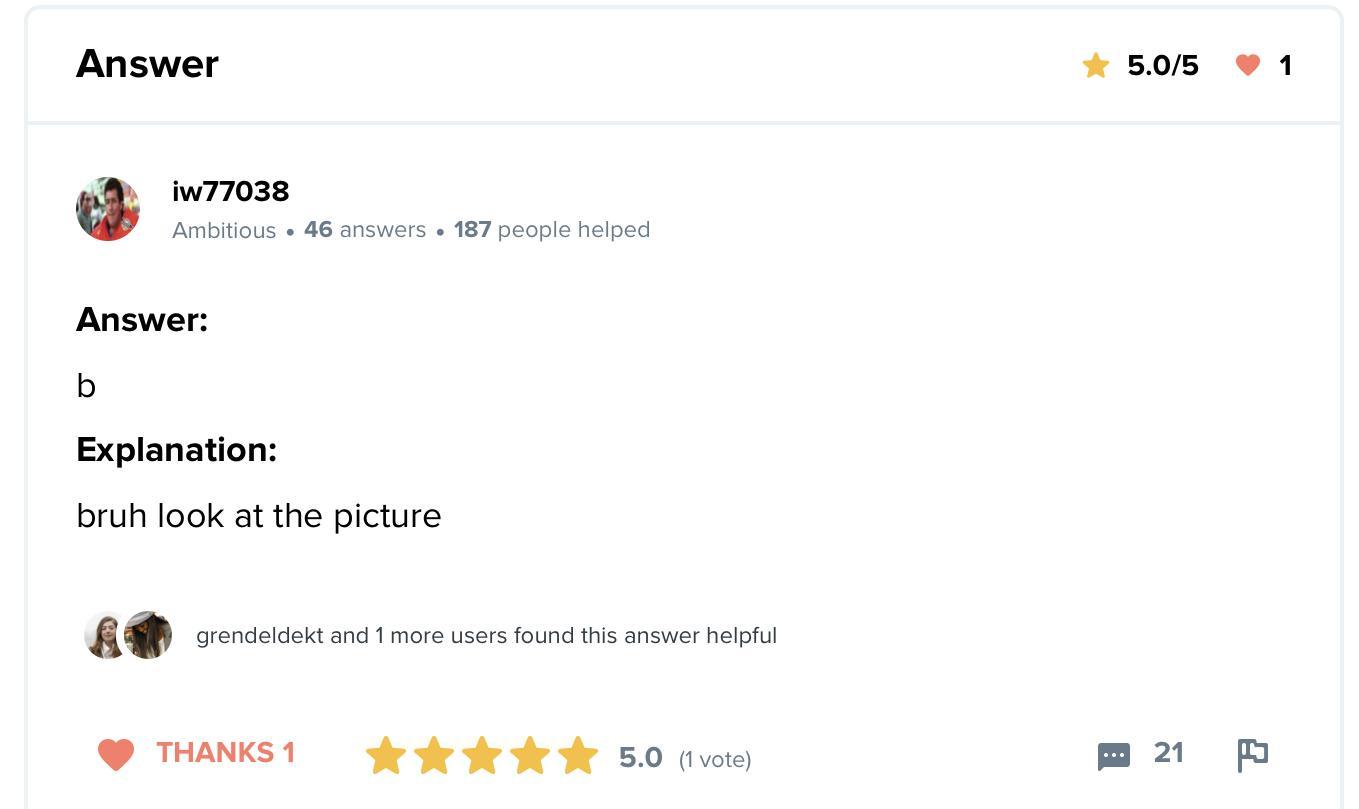The image size is (1359, 809).
Task: Open iw77038's profile picture
Action: tap(108, 209)
